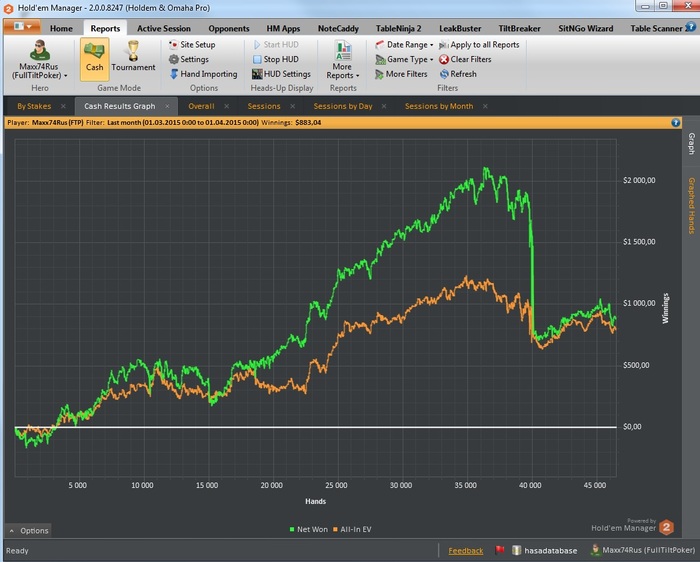Open HUD Settings

point(281,74)
